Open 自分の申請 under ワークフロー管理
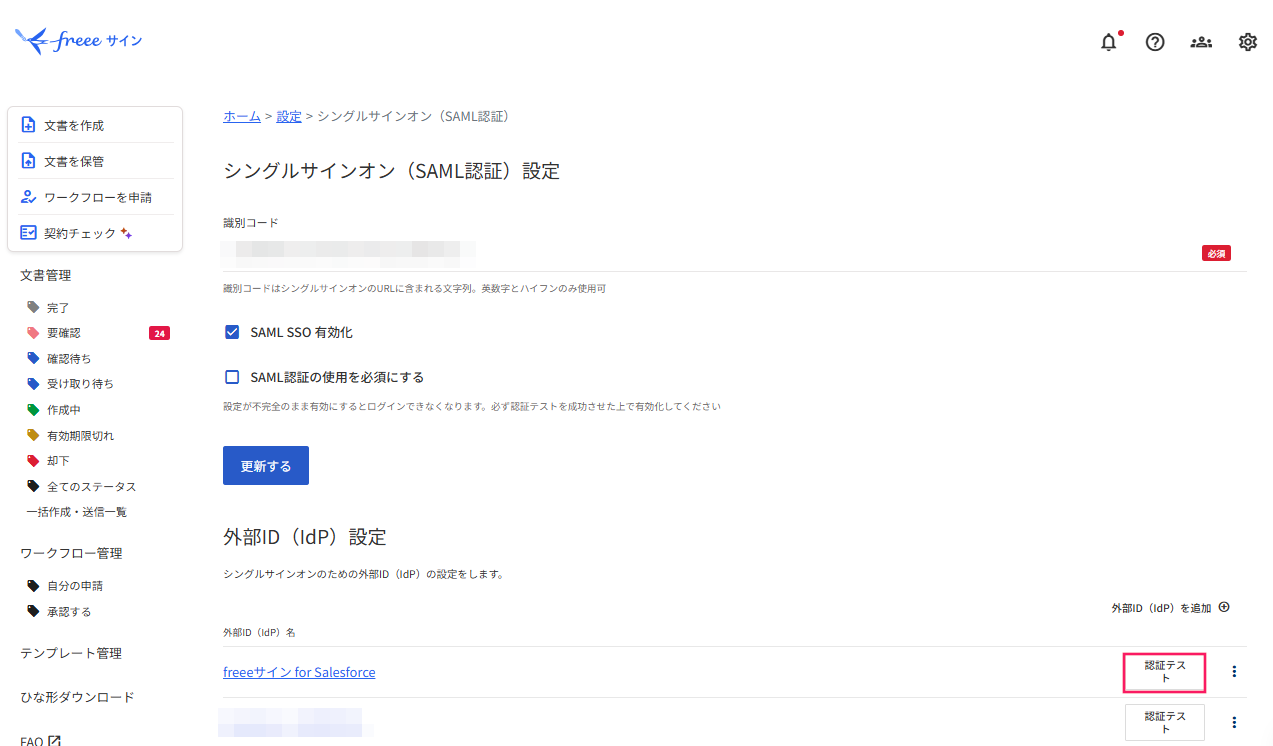The width and height of the screenshot is (1273, 746). pyautogui.click(x=75, y=586)
